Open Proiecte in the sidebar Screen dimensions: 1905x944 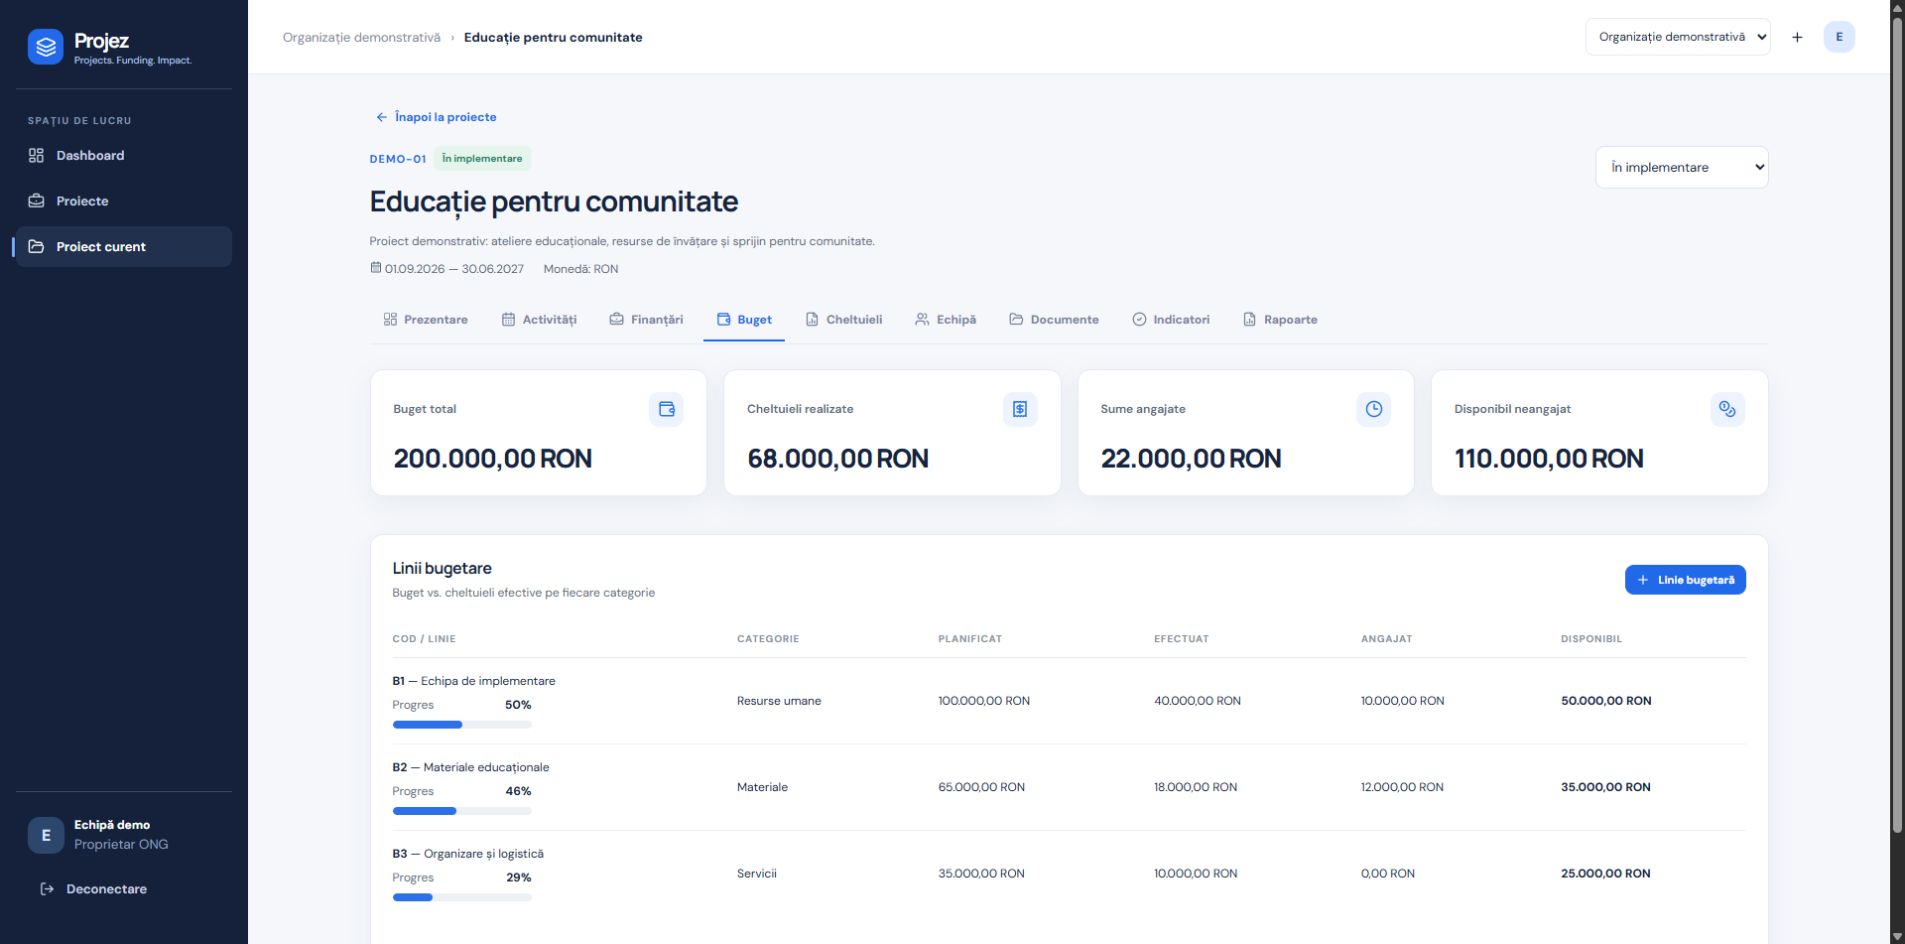[124, 201]
